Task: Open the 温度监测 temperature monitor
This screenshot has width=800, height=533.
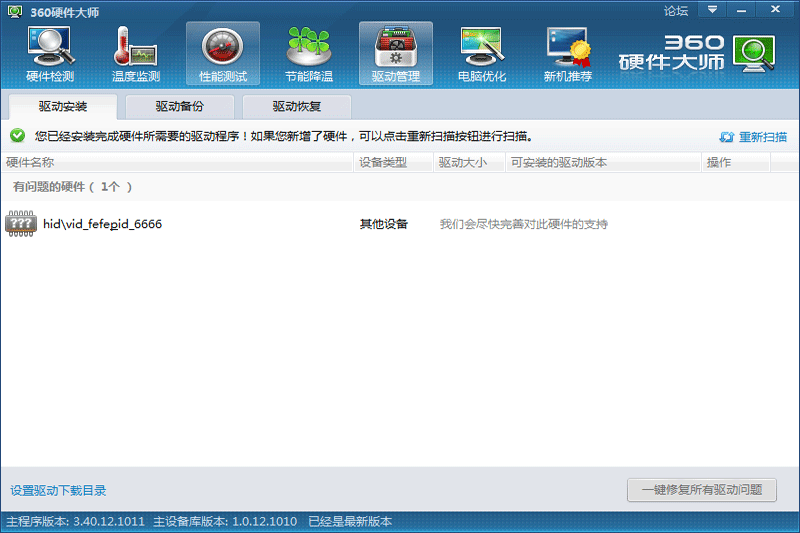Action: click(x=135, y=53)
